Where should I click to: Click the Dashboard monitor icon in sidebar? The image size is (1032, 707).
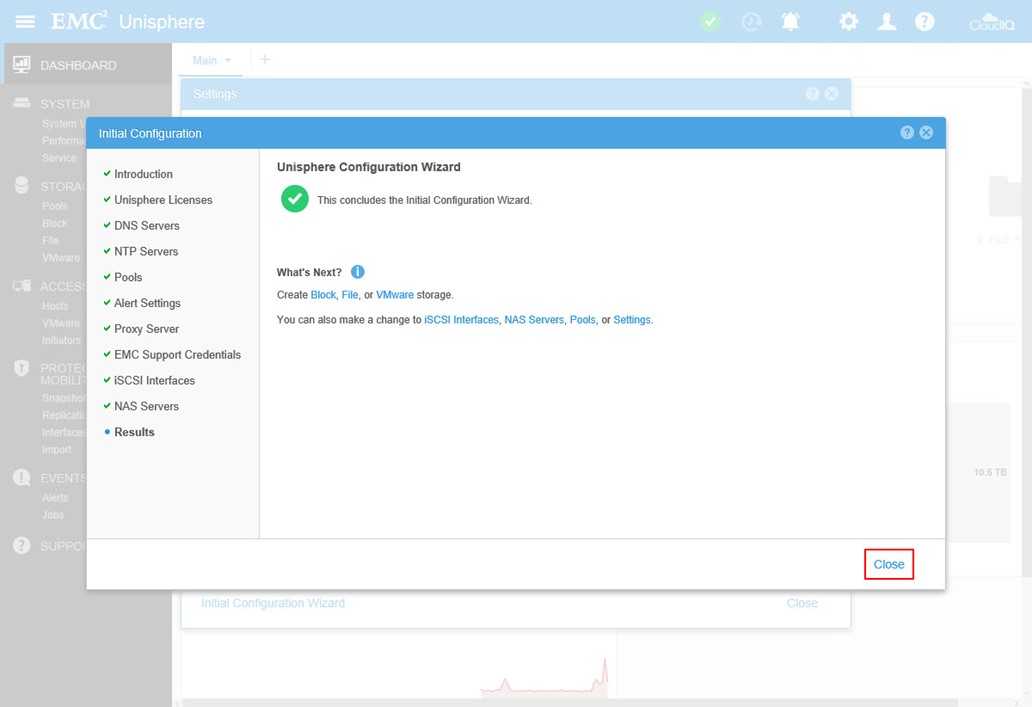click(22, 65)
